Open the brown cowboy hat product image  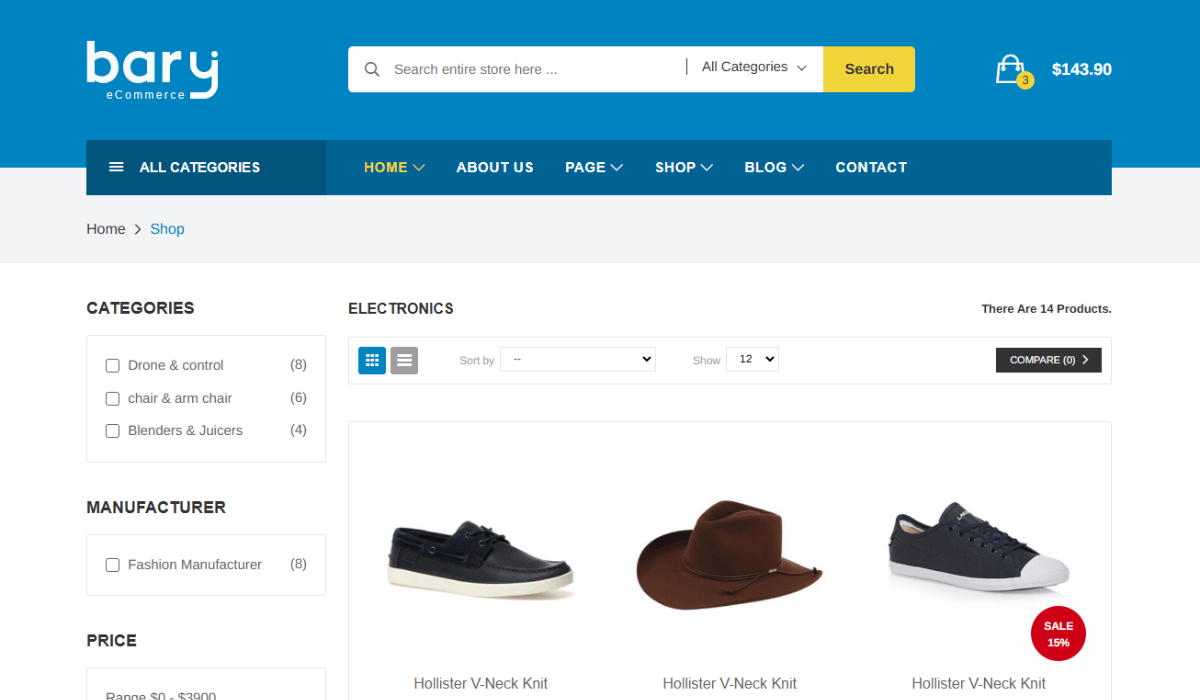click(729, 555)
